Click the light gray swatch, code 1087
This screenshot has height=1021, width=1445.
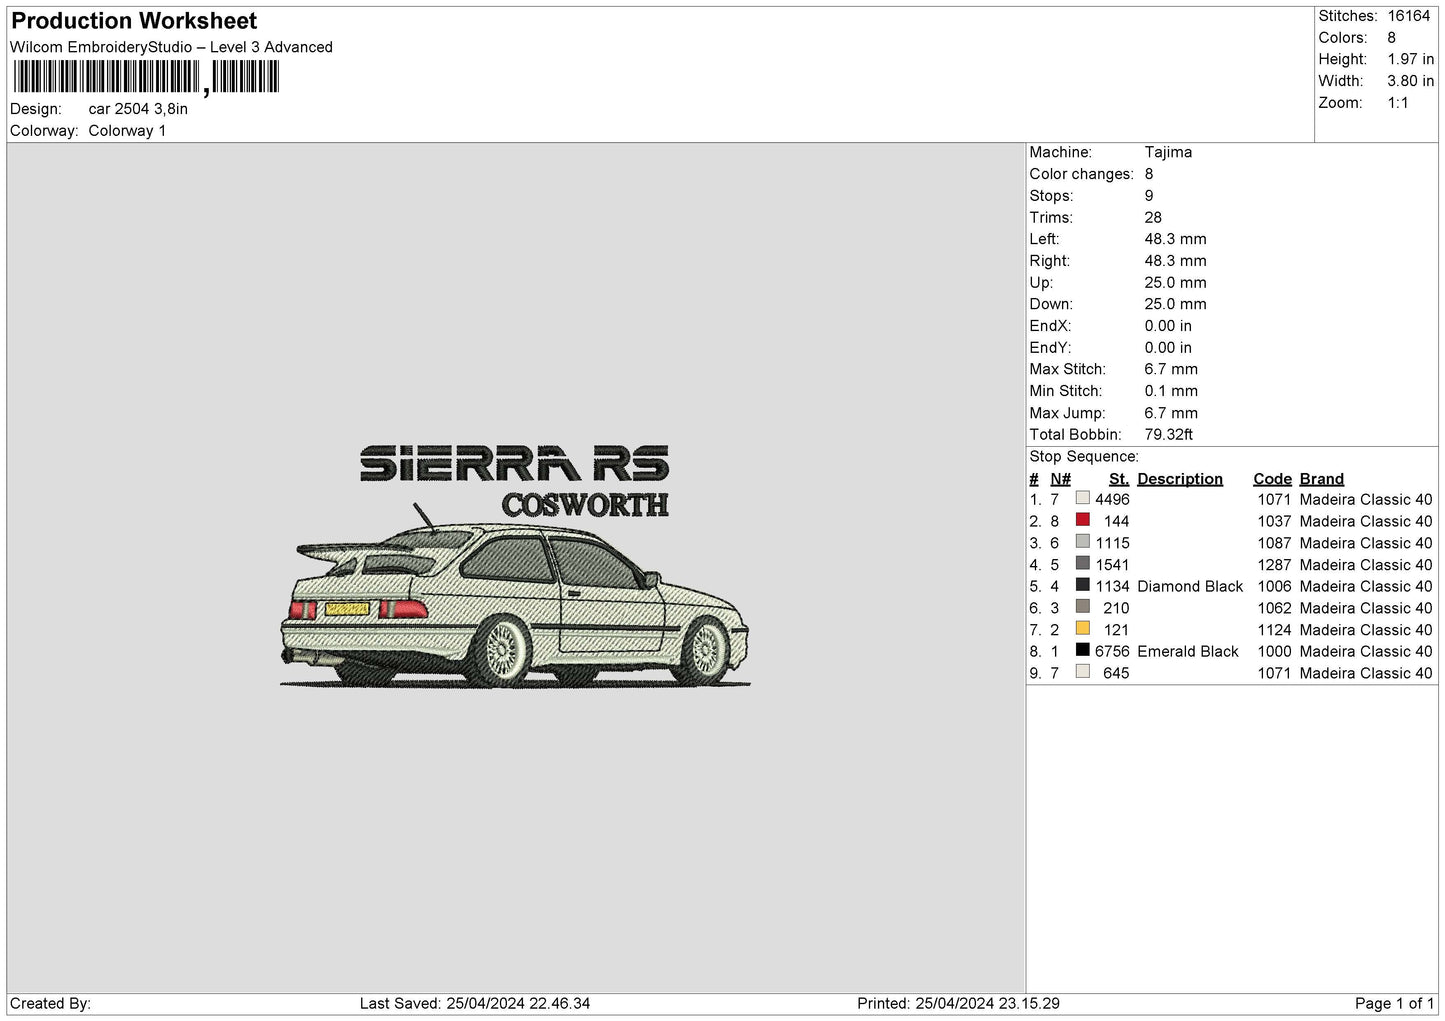(1082, 542)
